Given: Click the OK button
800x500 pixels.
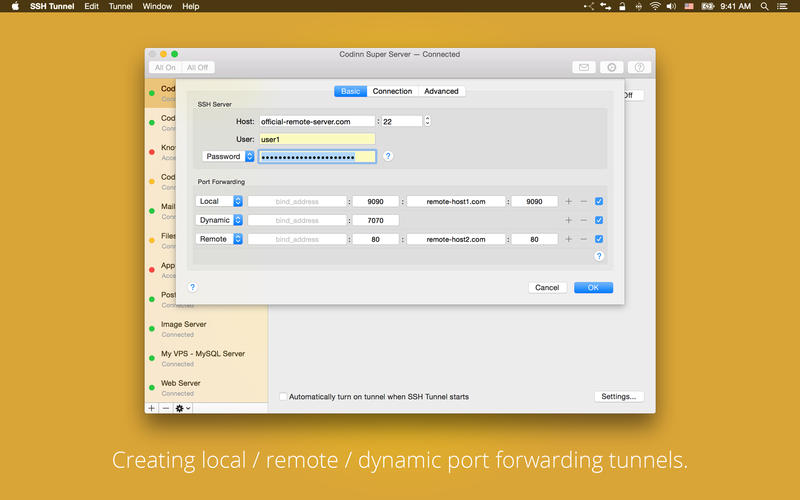Looking at the screenshot, I should [593, 288].
